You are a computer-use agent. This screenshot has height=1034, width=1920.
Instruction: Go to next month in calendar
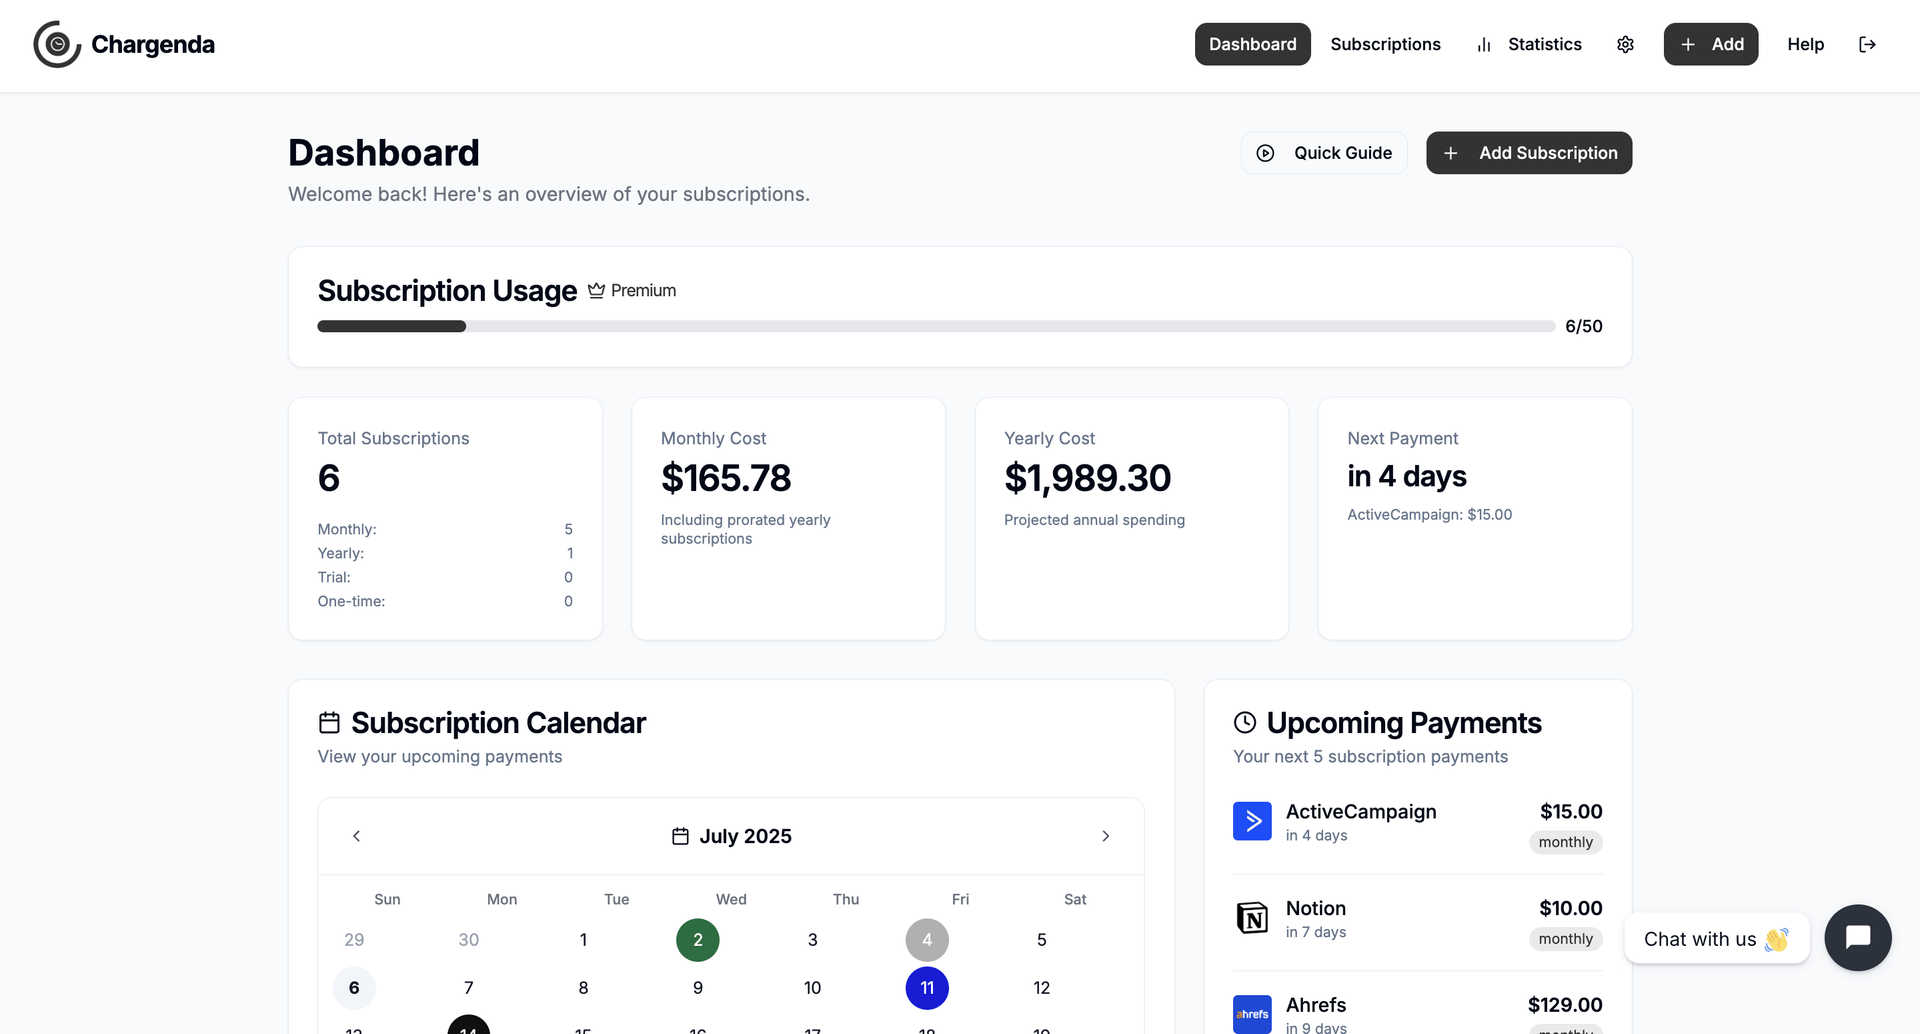click(x=1105, y=836)
